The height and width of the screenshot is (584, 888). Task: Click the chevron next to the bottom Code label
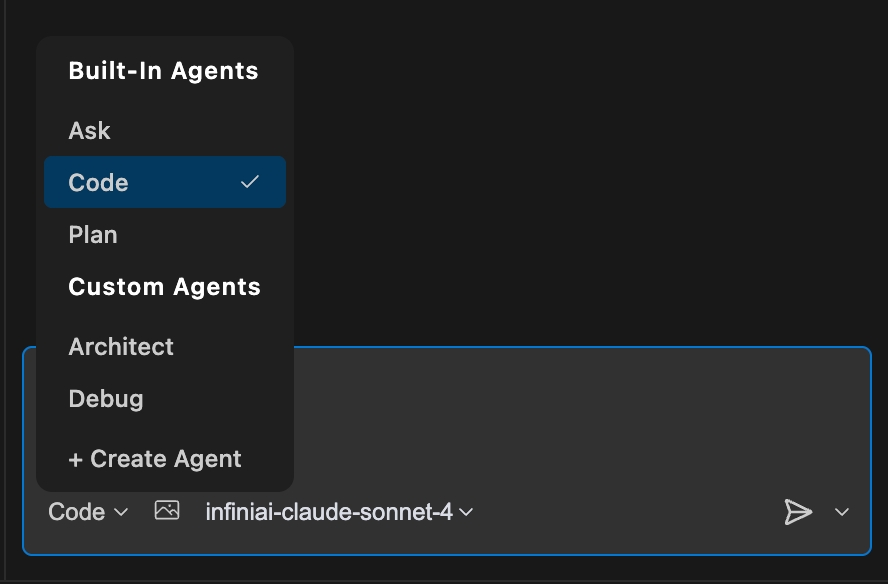point(121,512)
